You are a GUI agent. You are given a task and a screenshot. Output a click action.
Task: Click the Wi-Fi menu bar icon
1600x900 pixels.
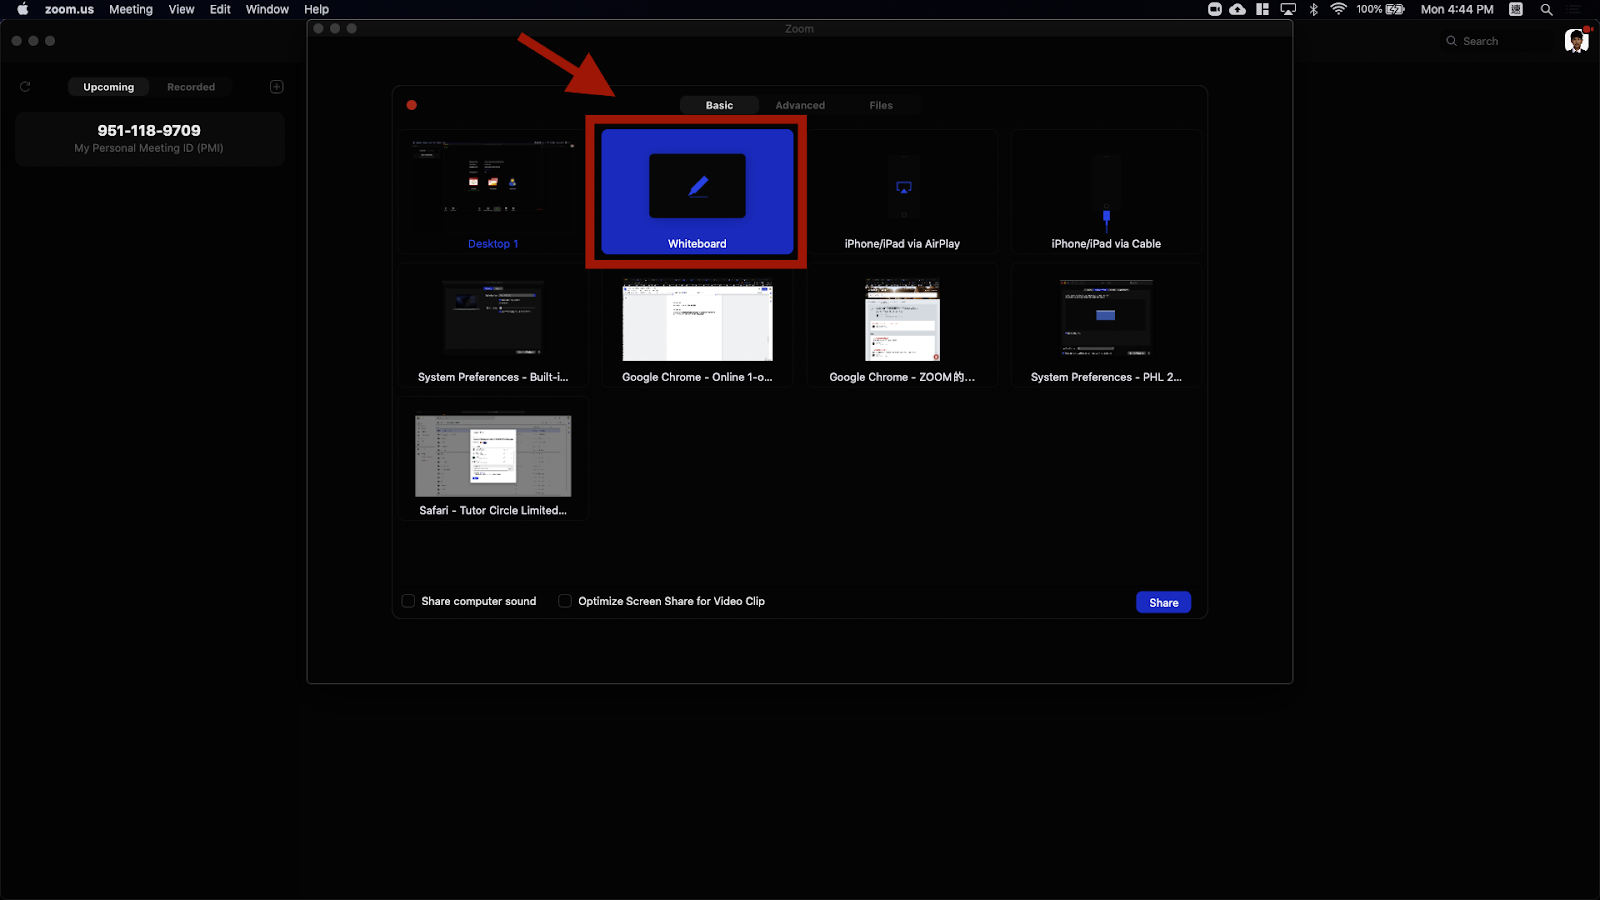tap(1338, 9)
